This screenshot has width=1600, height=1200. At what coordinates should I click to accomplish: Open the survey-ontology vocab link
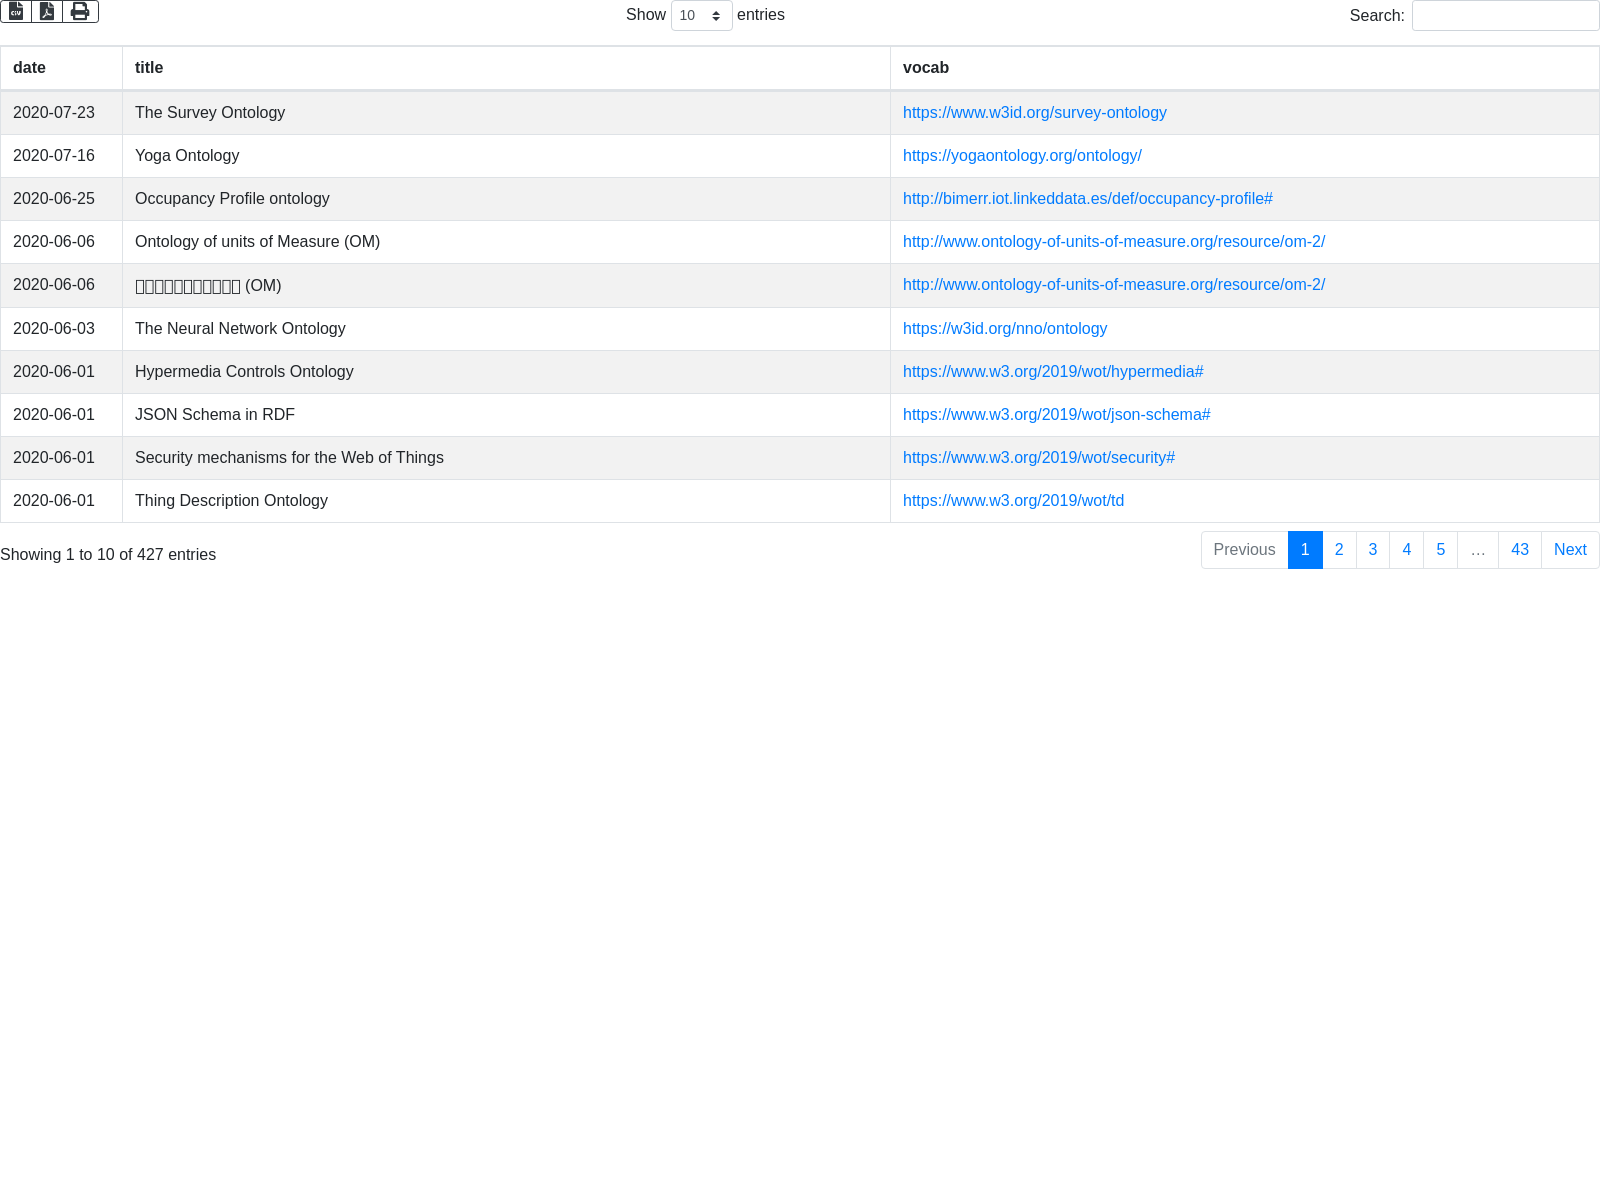pyautogui.click(x=1034, y=113)
